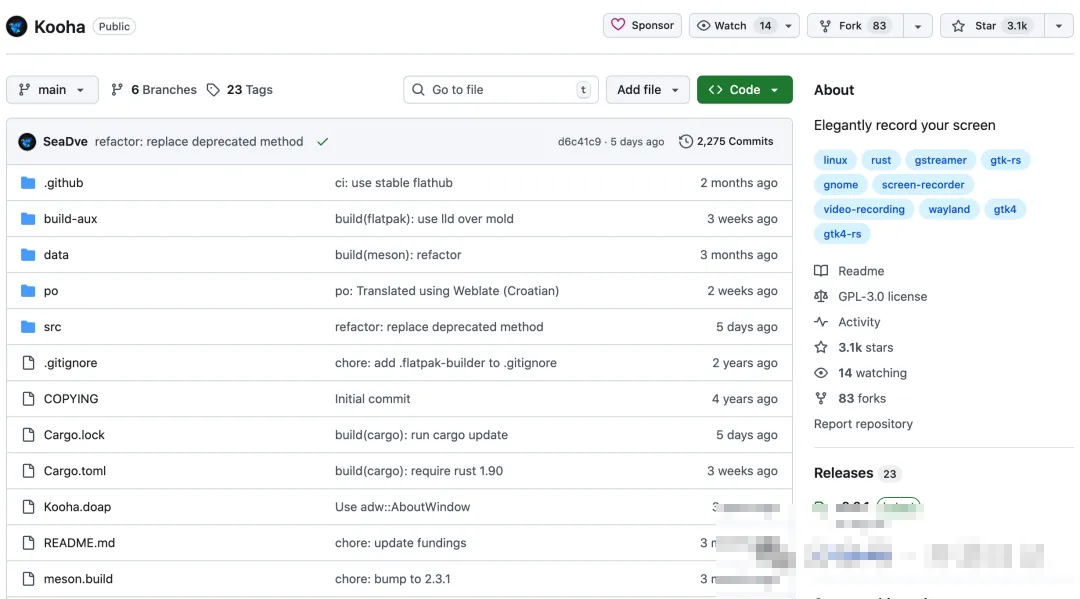The height and width of the screenshot is (599, 1080).
Task: Star the Kooha repository
Action: pos(992,25)
